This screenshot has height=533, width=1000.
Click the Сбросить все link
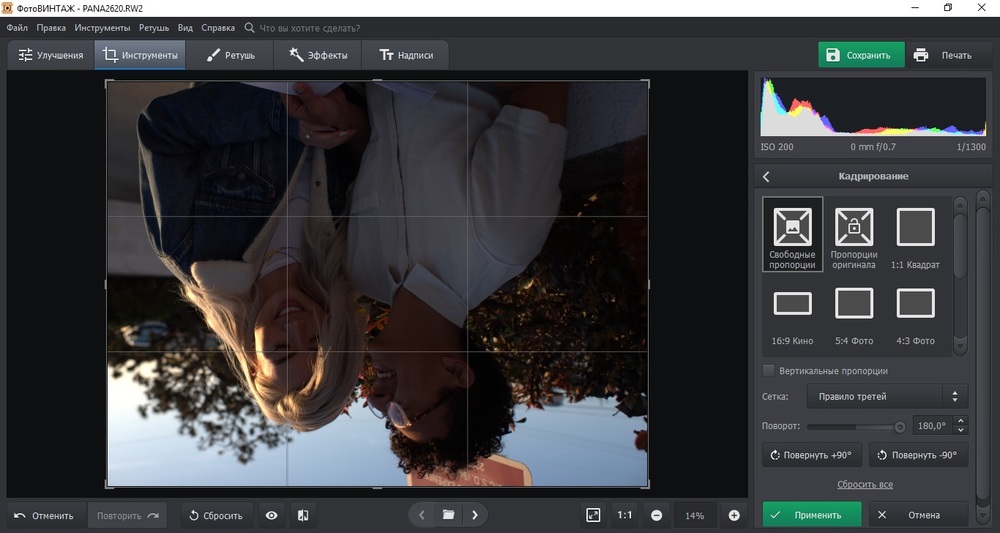click(864, 484)
